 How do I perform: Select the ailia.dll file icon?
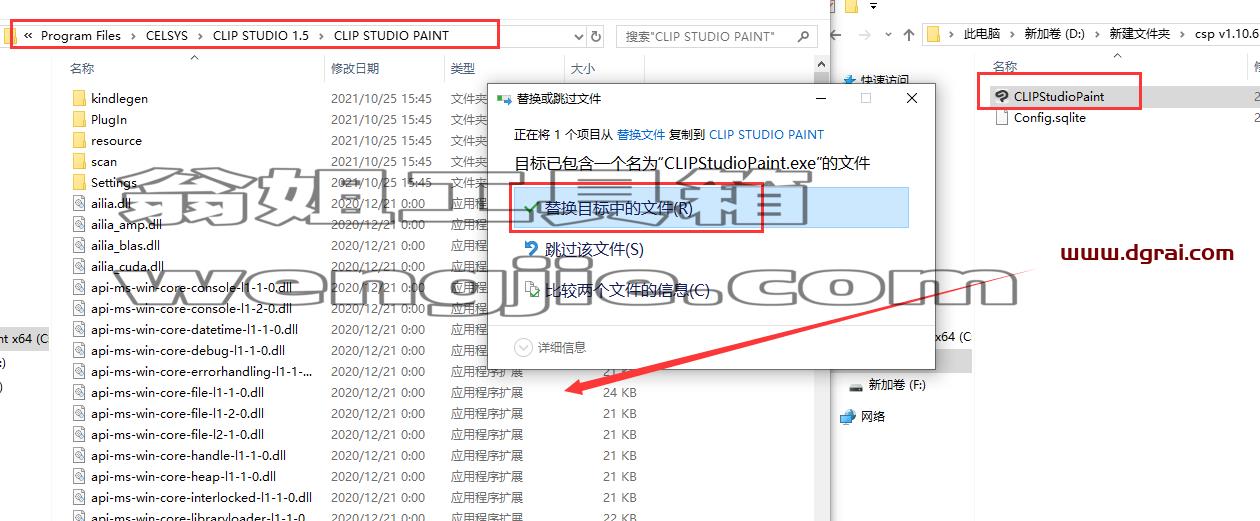coord(80,204)
